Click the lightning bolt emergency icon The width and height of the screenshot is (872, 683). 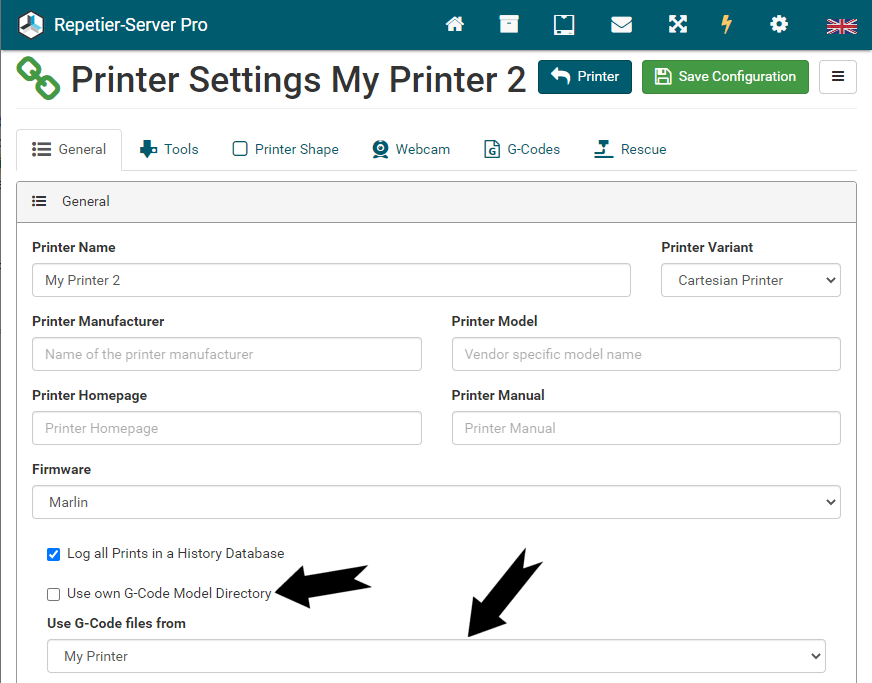tap(726, 24)
